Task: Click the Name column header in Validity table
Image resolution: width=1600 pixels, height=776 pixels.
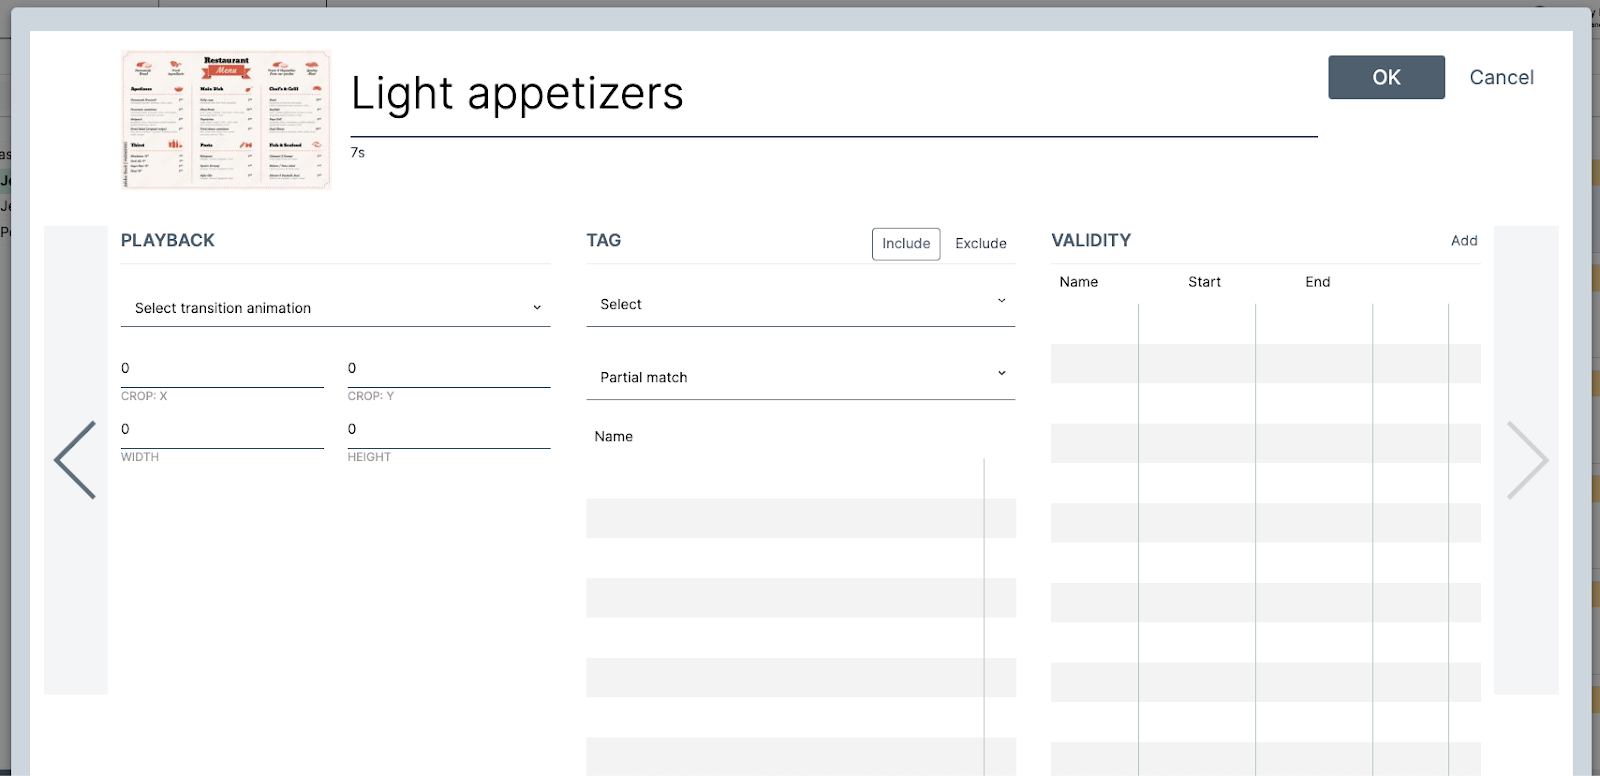Action: click(1078, 282)
